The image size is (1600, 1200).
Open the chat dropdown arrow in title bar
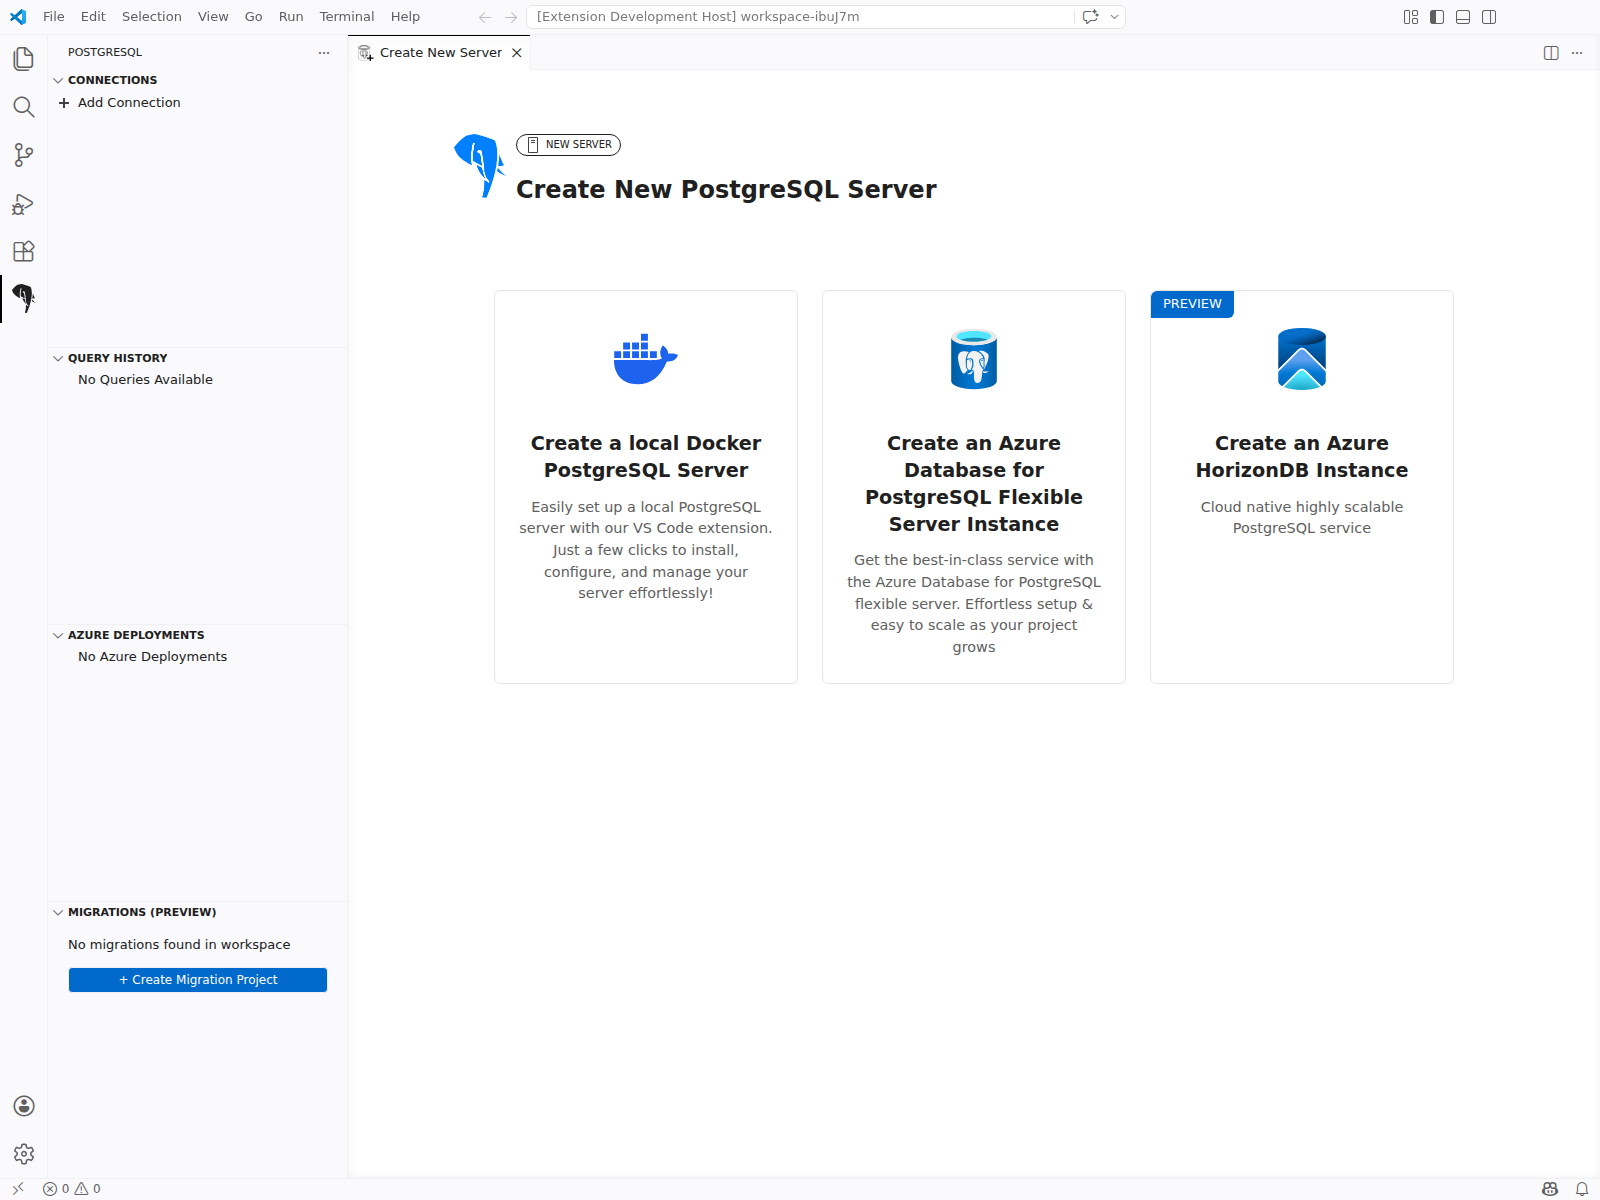[x=1114, y=17]
